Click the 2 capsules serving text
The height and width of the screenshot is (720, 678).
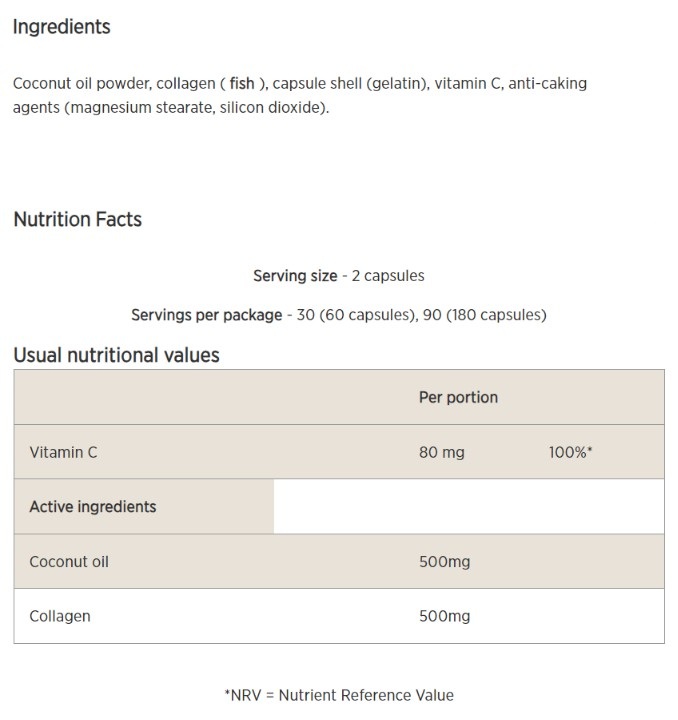pyautogui.click(x=388, y=275)
